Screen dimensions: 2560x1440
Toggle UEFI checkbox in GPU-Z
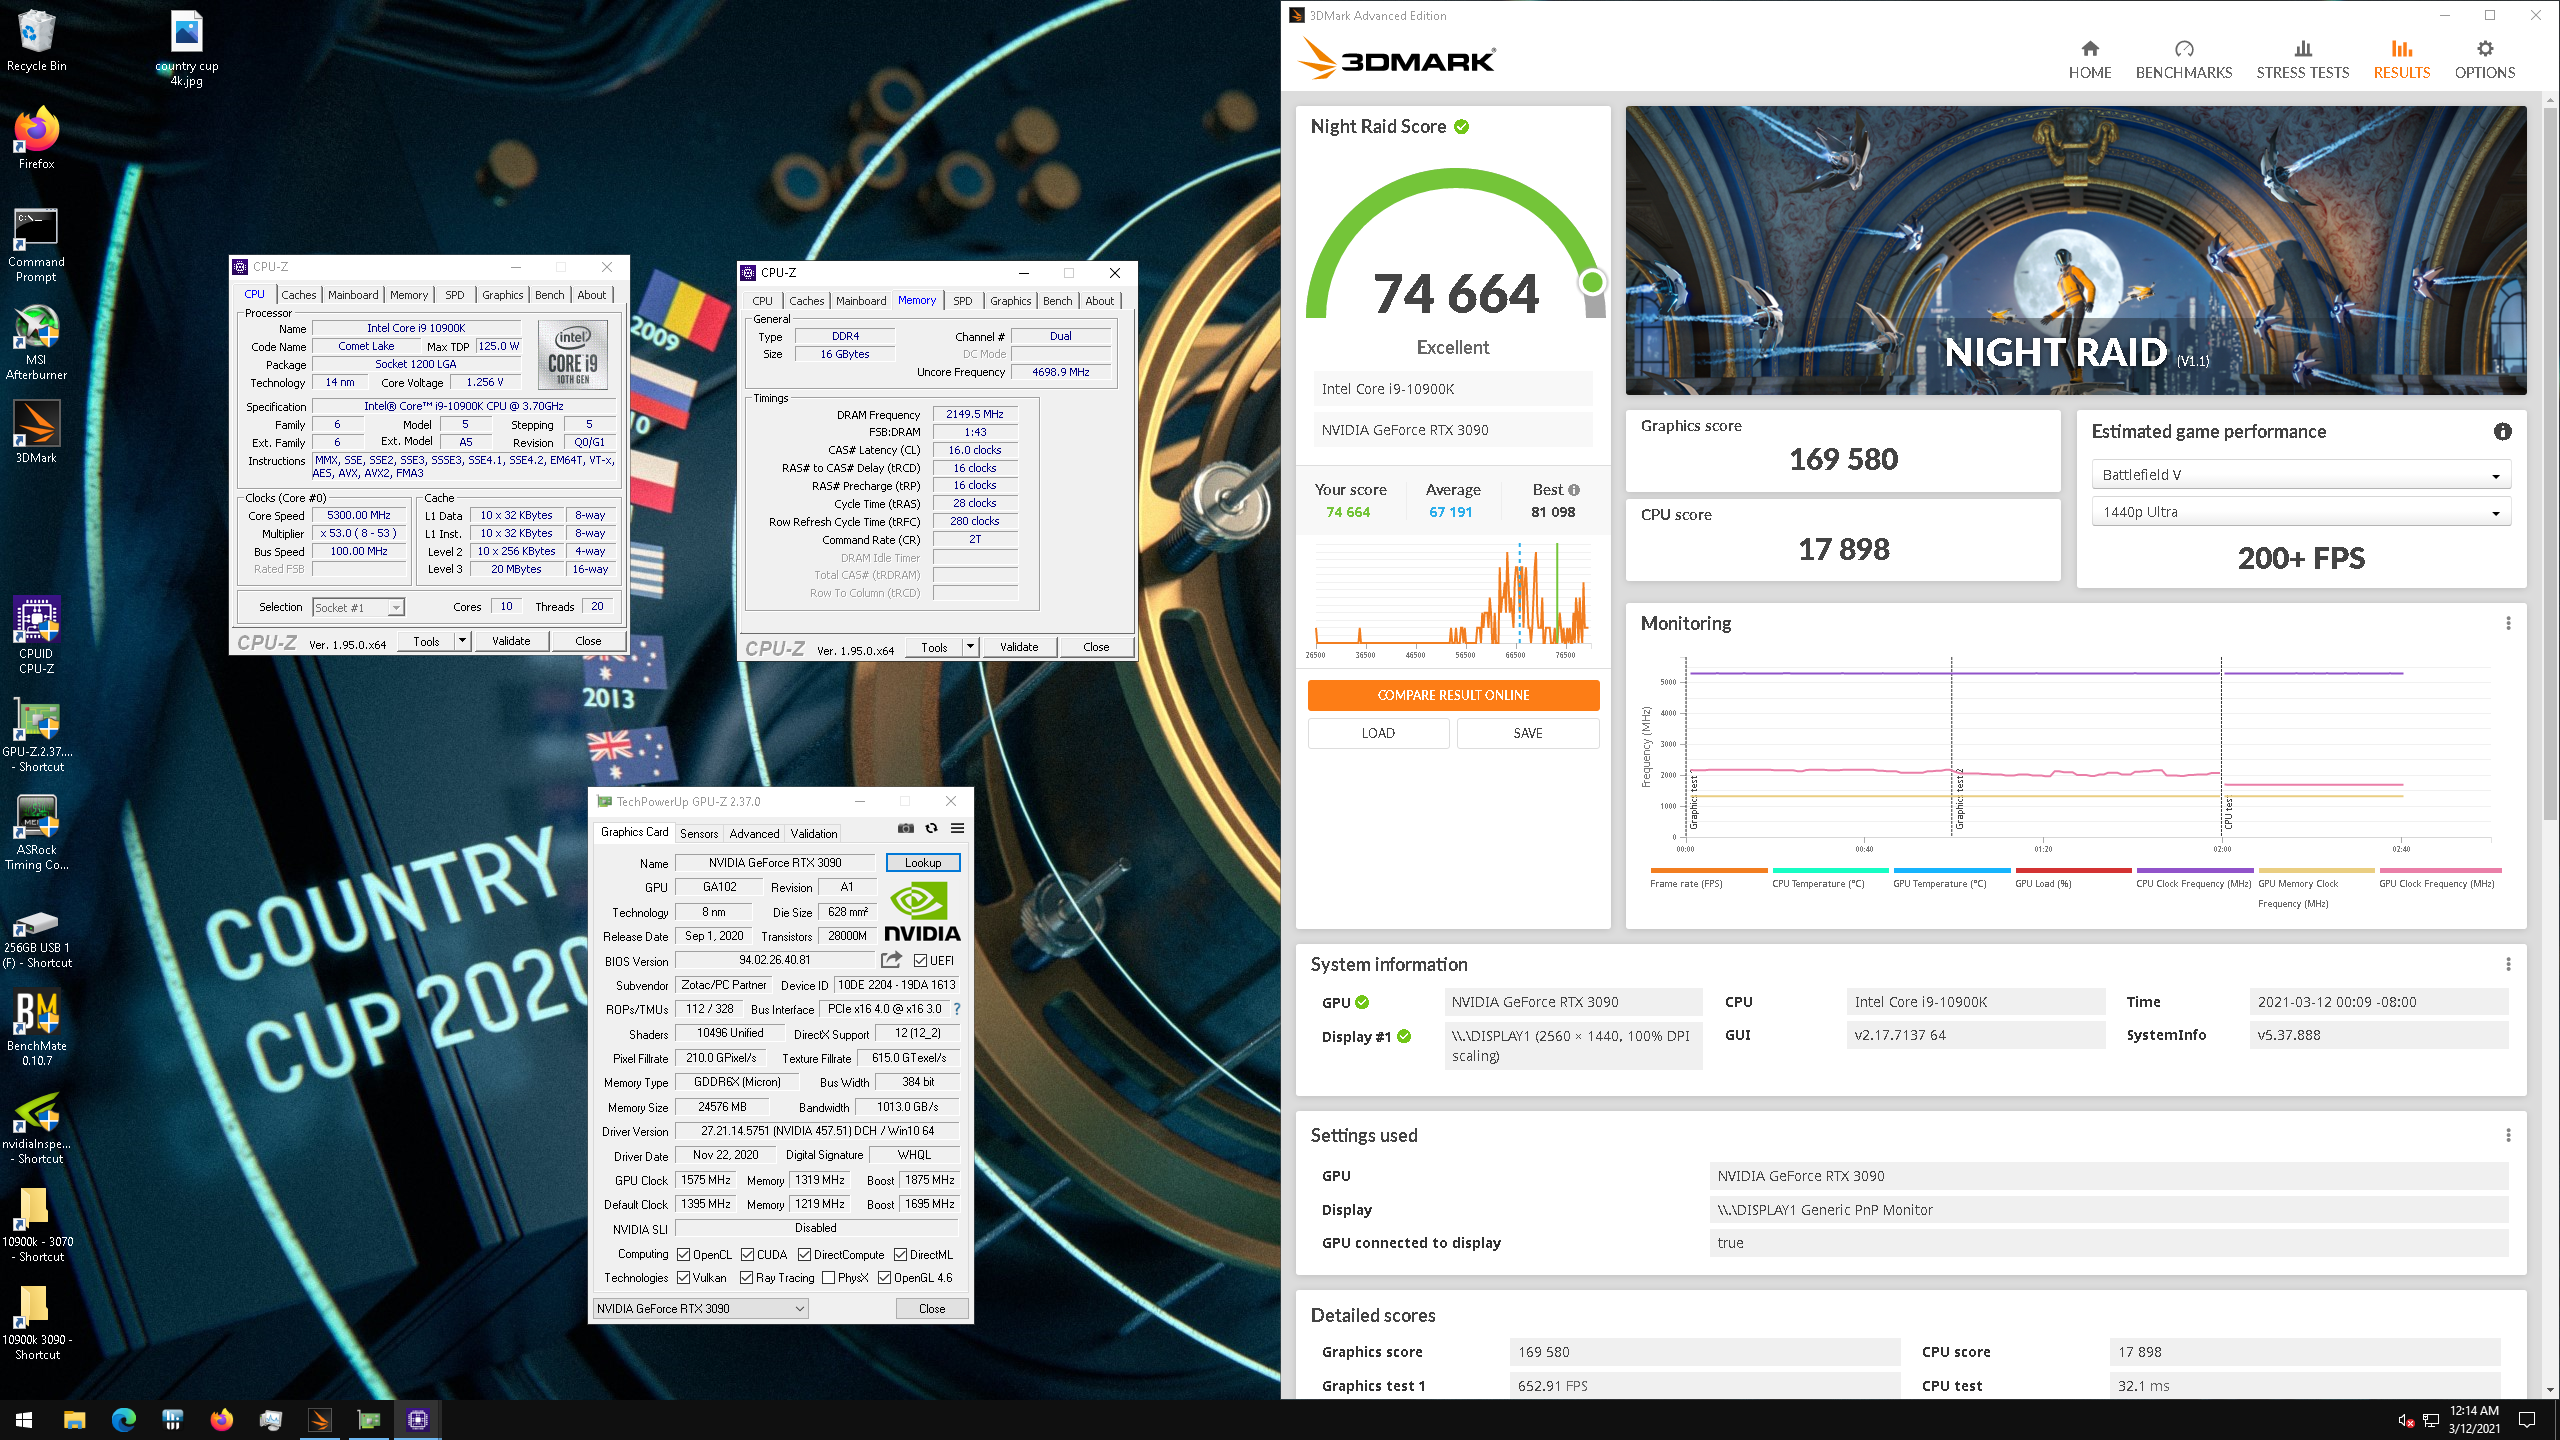click(920, 961)
